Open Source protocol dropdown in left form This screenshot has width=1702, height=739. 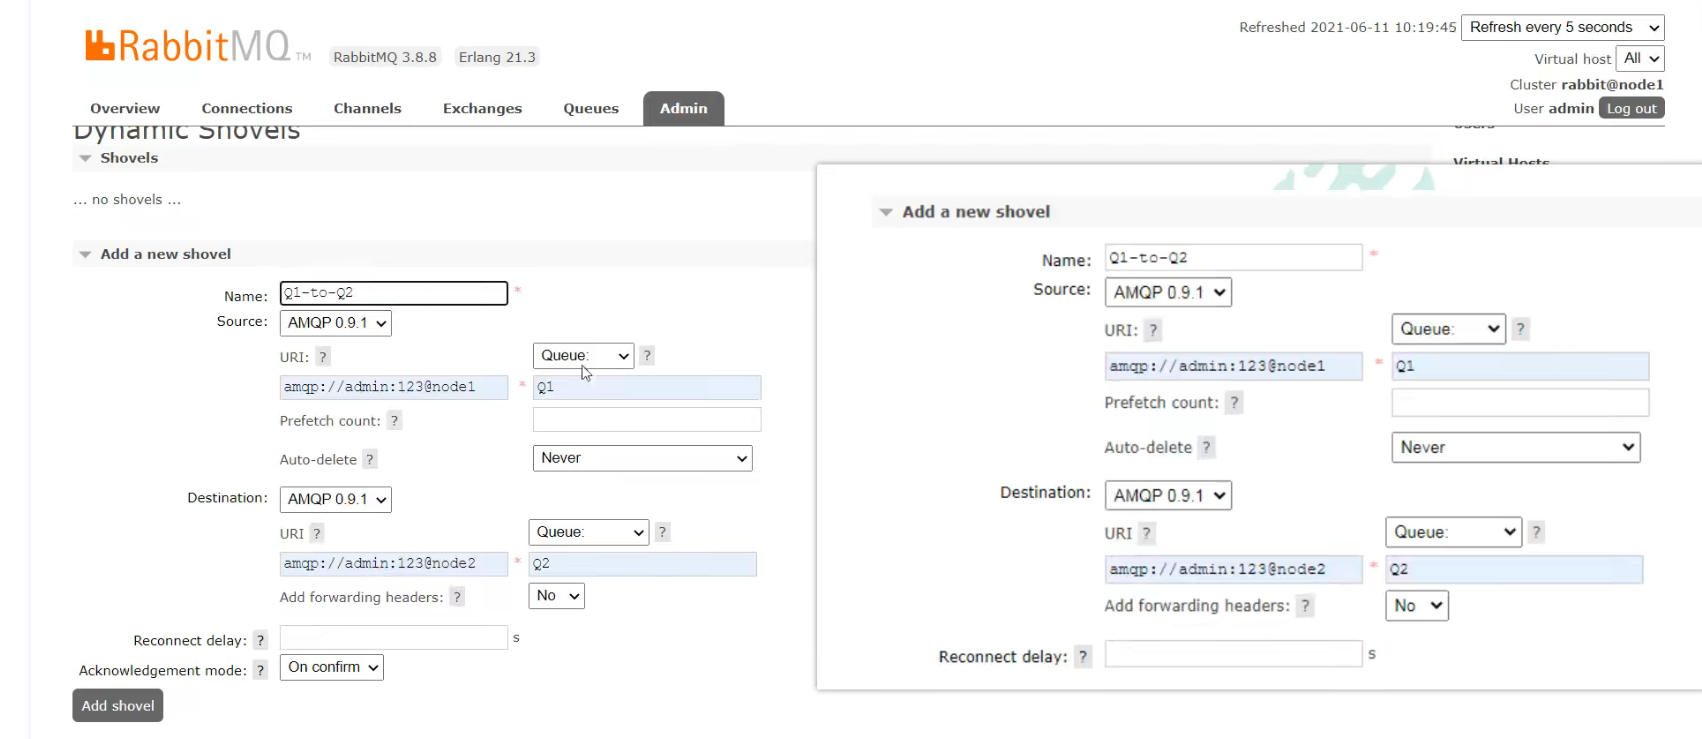(336, 323)
